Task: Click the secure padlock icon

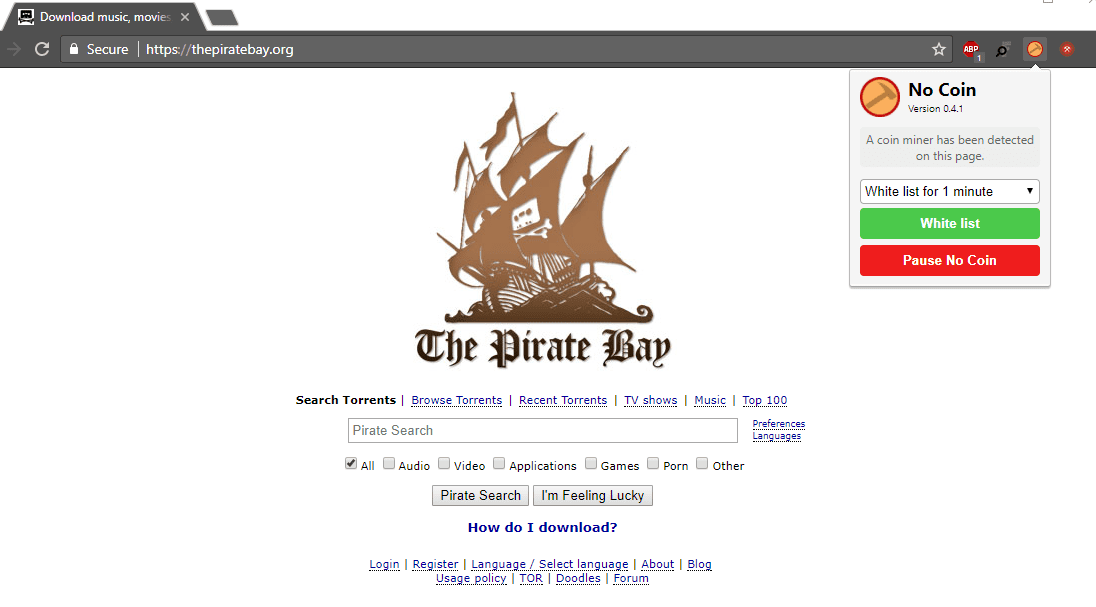Action: [x=74, y=50]
